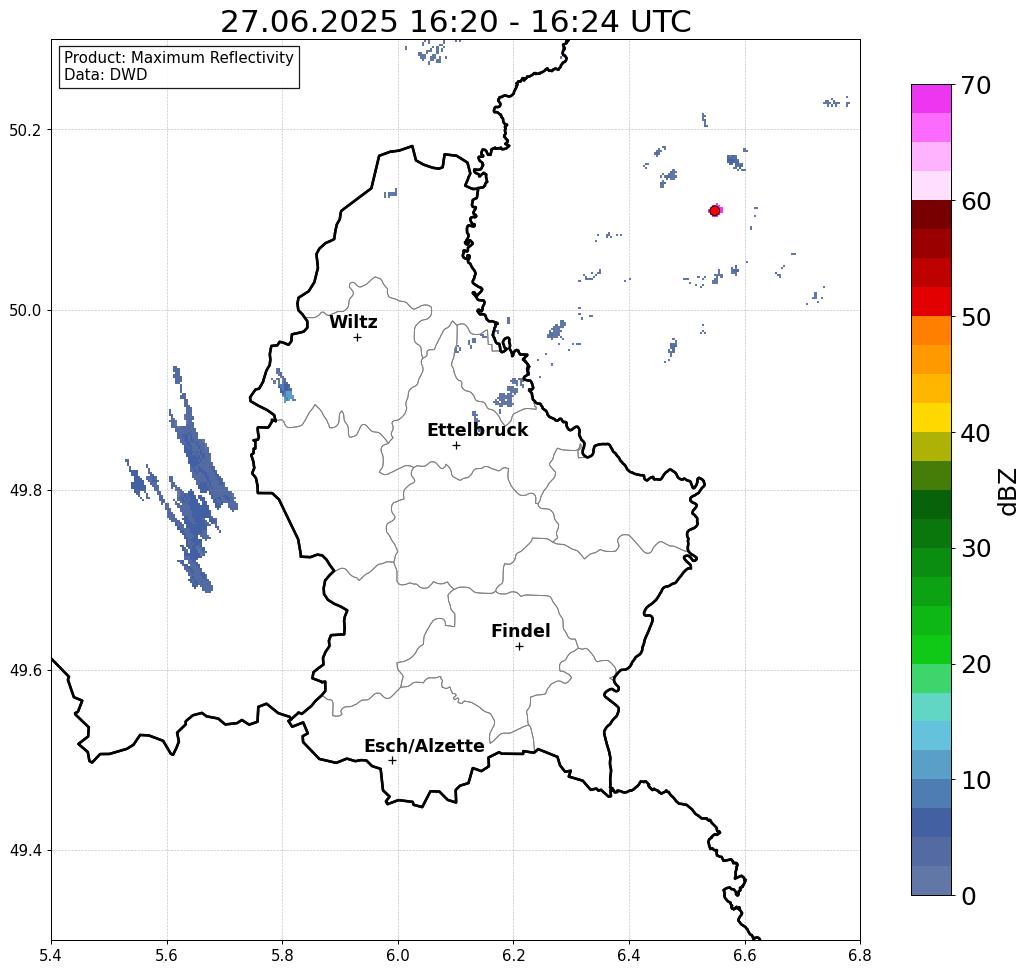Click the dBZ colorbar label

coord(1007,491)
